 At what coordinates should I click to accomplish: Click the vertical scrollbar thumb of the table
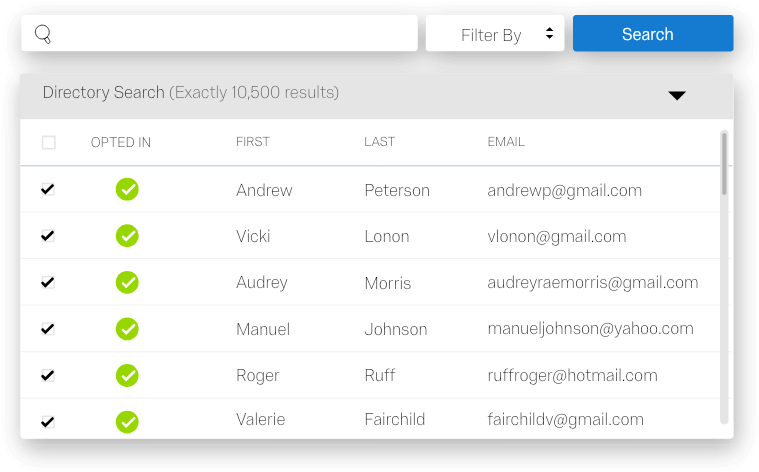coord(724,164)
